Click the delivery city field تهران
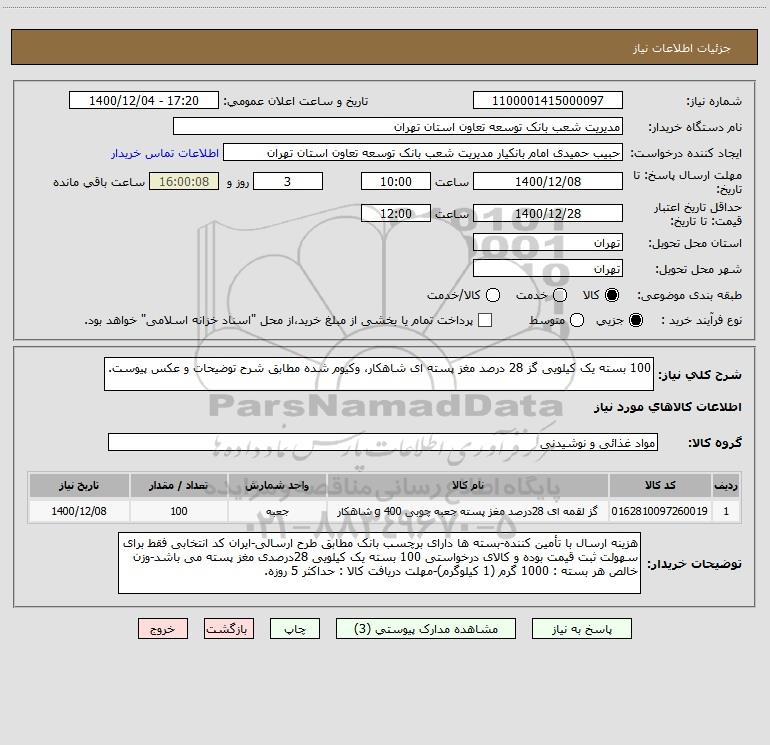This screenshot has height=745, width=770. (548, 269)
